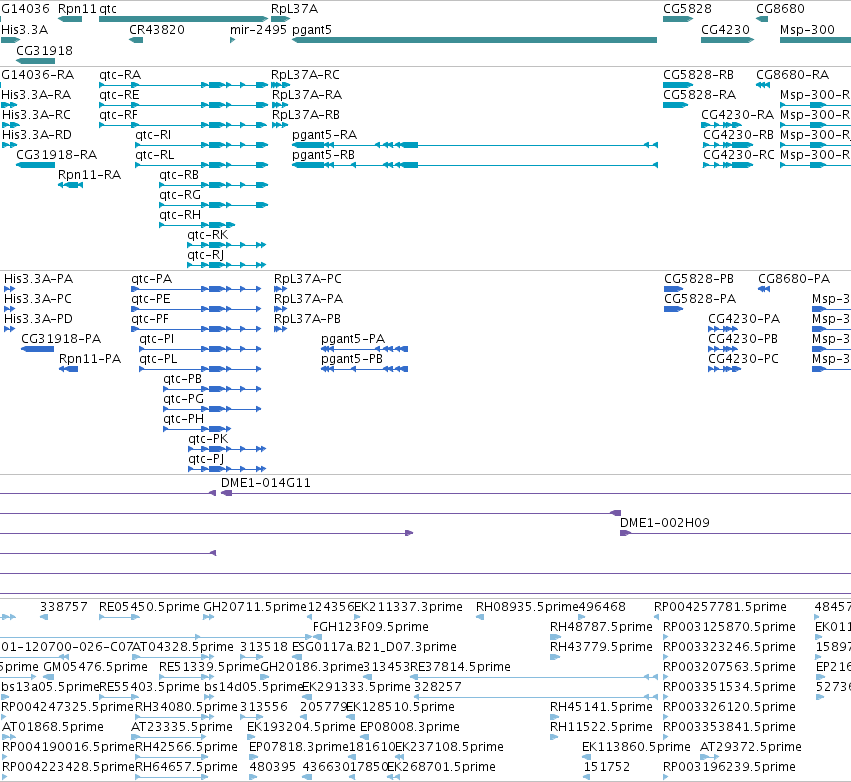Pick the qtc-RB transcript label
851x782 pixels.
179,175
